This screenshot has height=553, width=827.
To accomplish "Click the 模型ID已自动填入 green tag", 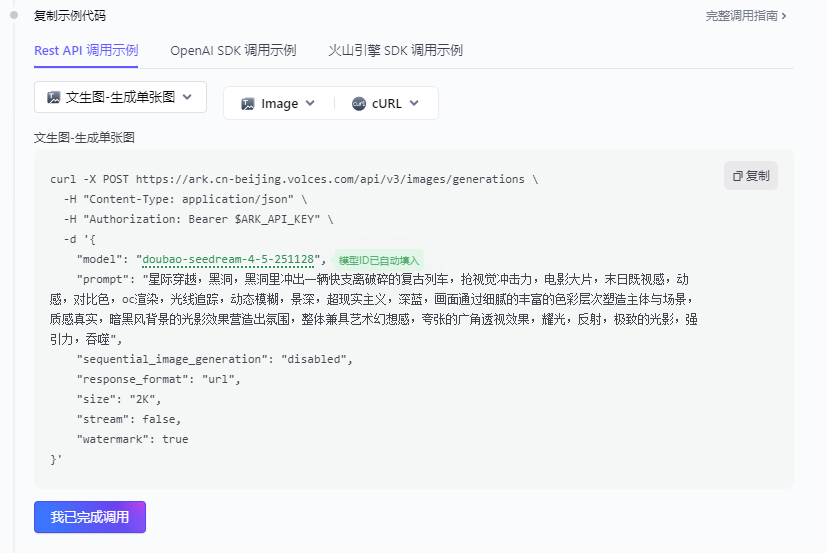I will click(x=379, y=260).
